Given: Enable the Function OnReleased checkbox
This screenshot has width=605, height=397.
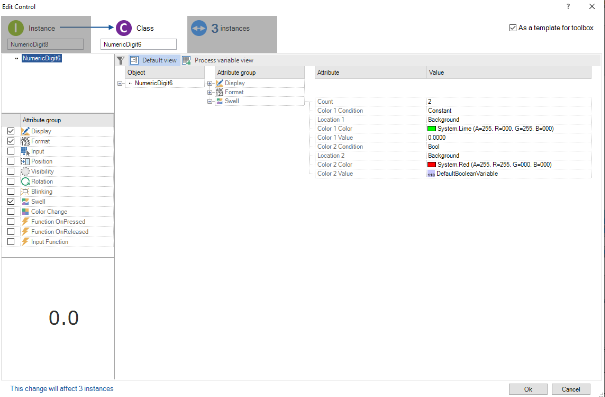Looking at the screenshot, I should pos(11,231).
